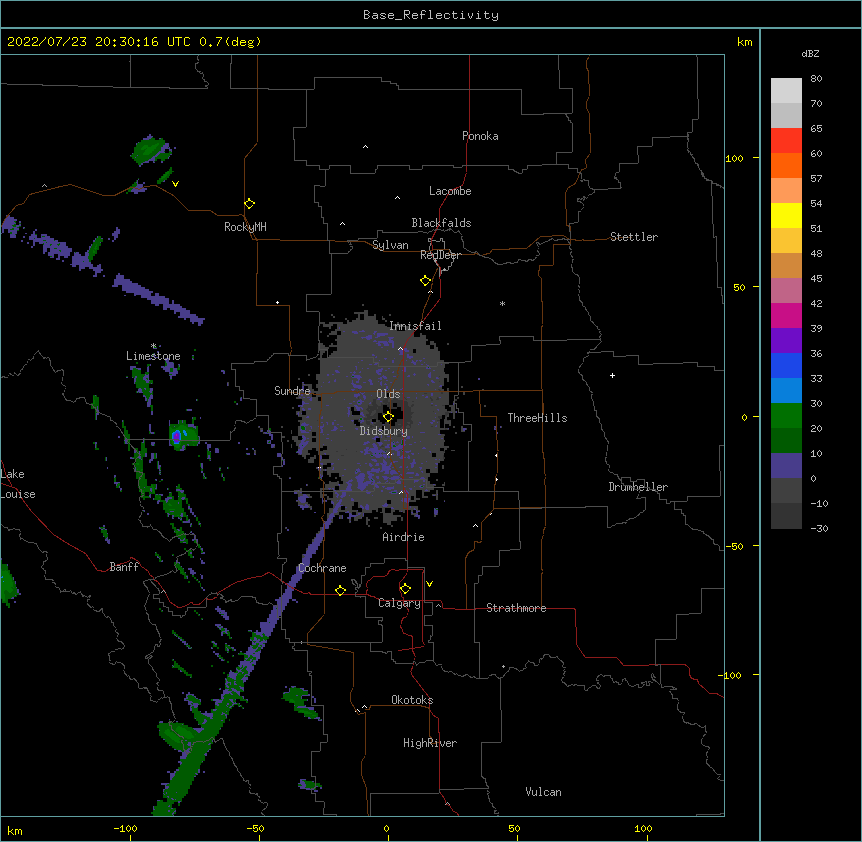
Task: Click the yellow V marker east of Calgary
Action: click(429, 584)
